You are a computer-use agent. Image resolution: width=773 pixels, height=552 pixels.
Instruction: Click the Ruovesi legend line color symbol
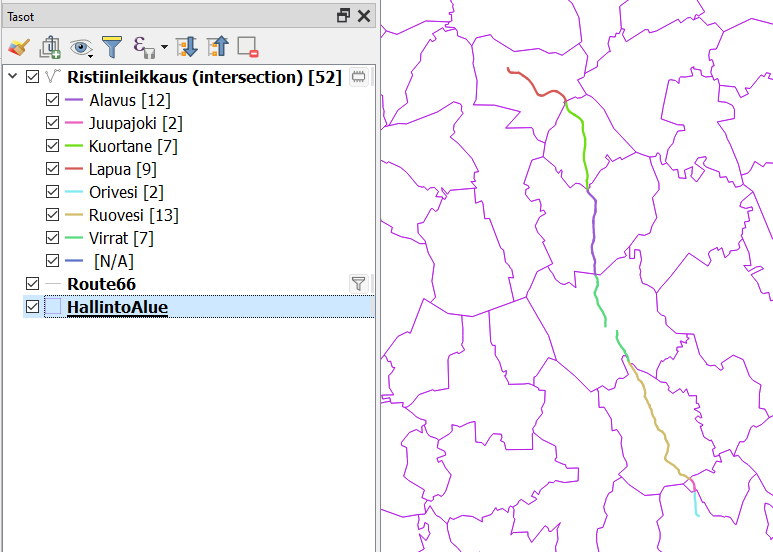coord(74,215)
